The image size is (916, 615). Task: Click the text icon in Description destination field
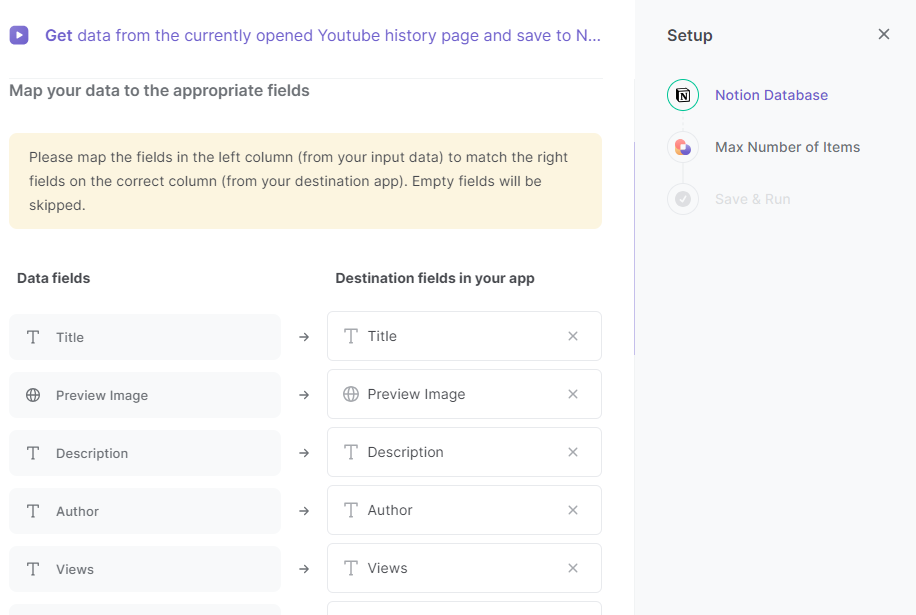click(x=351, y=452)
